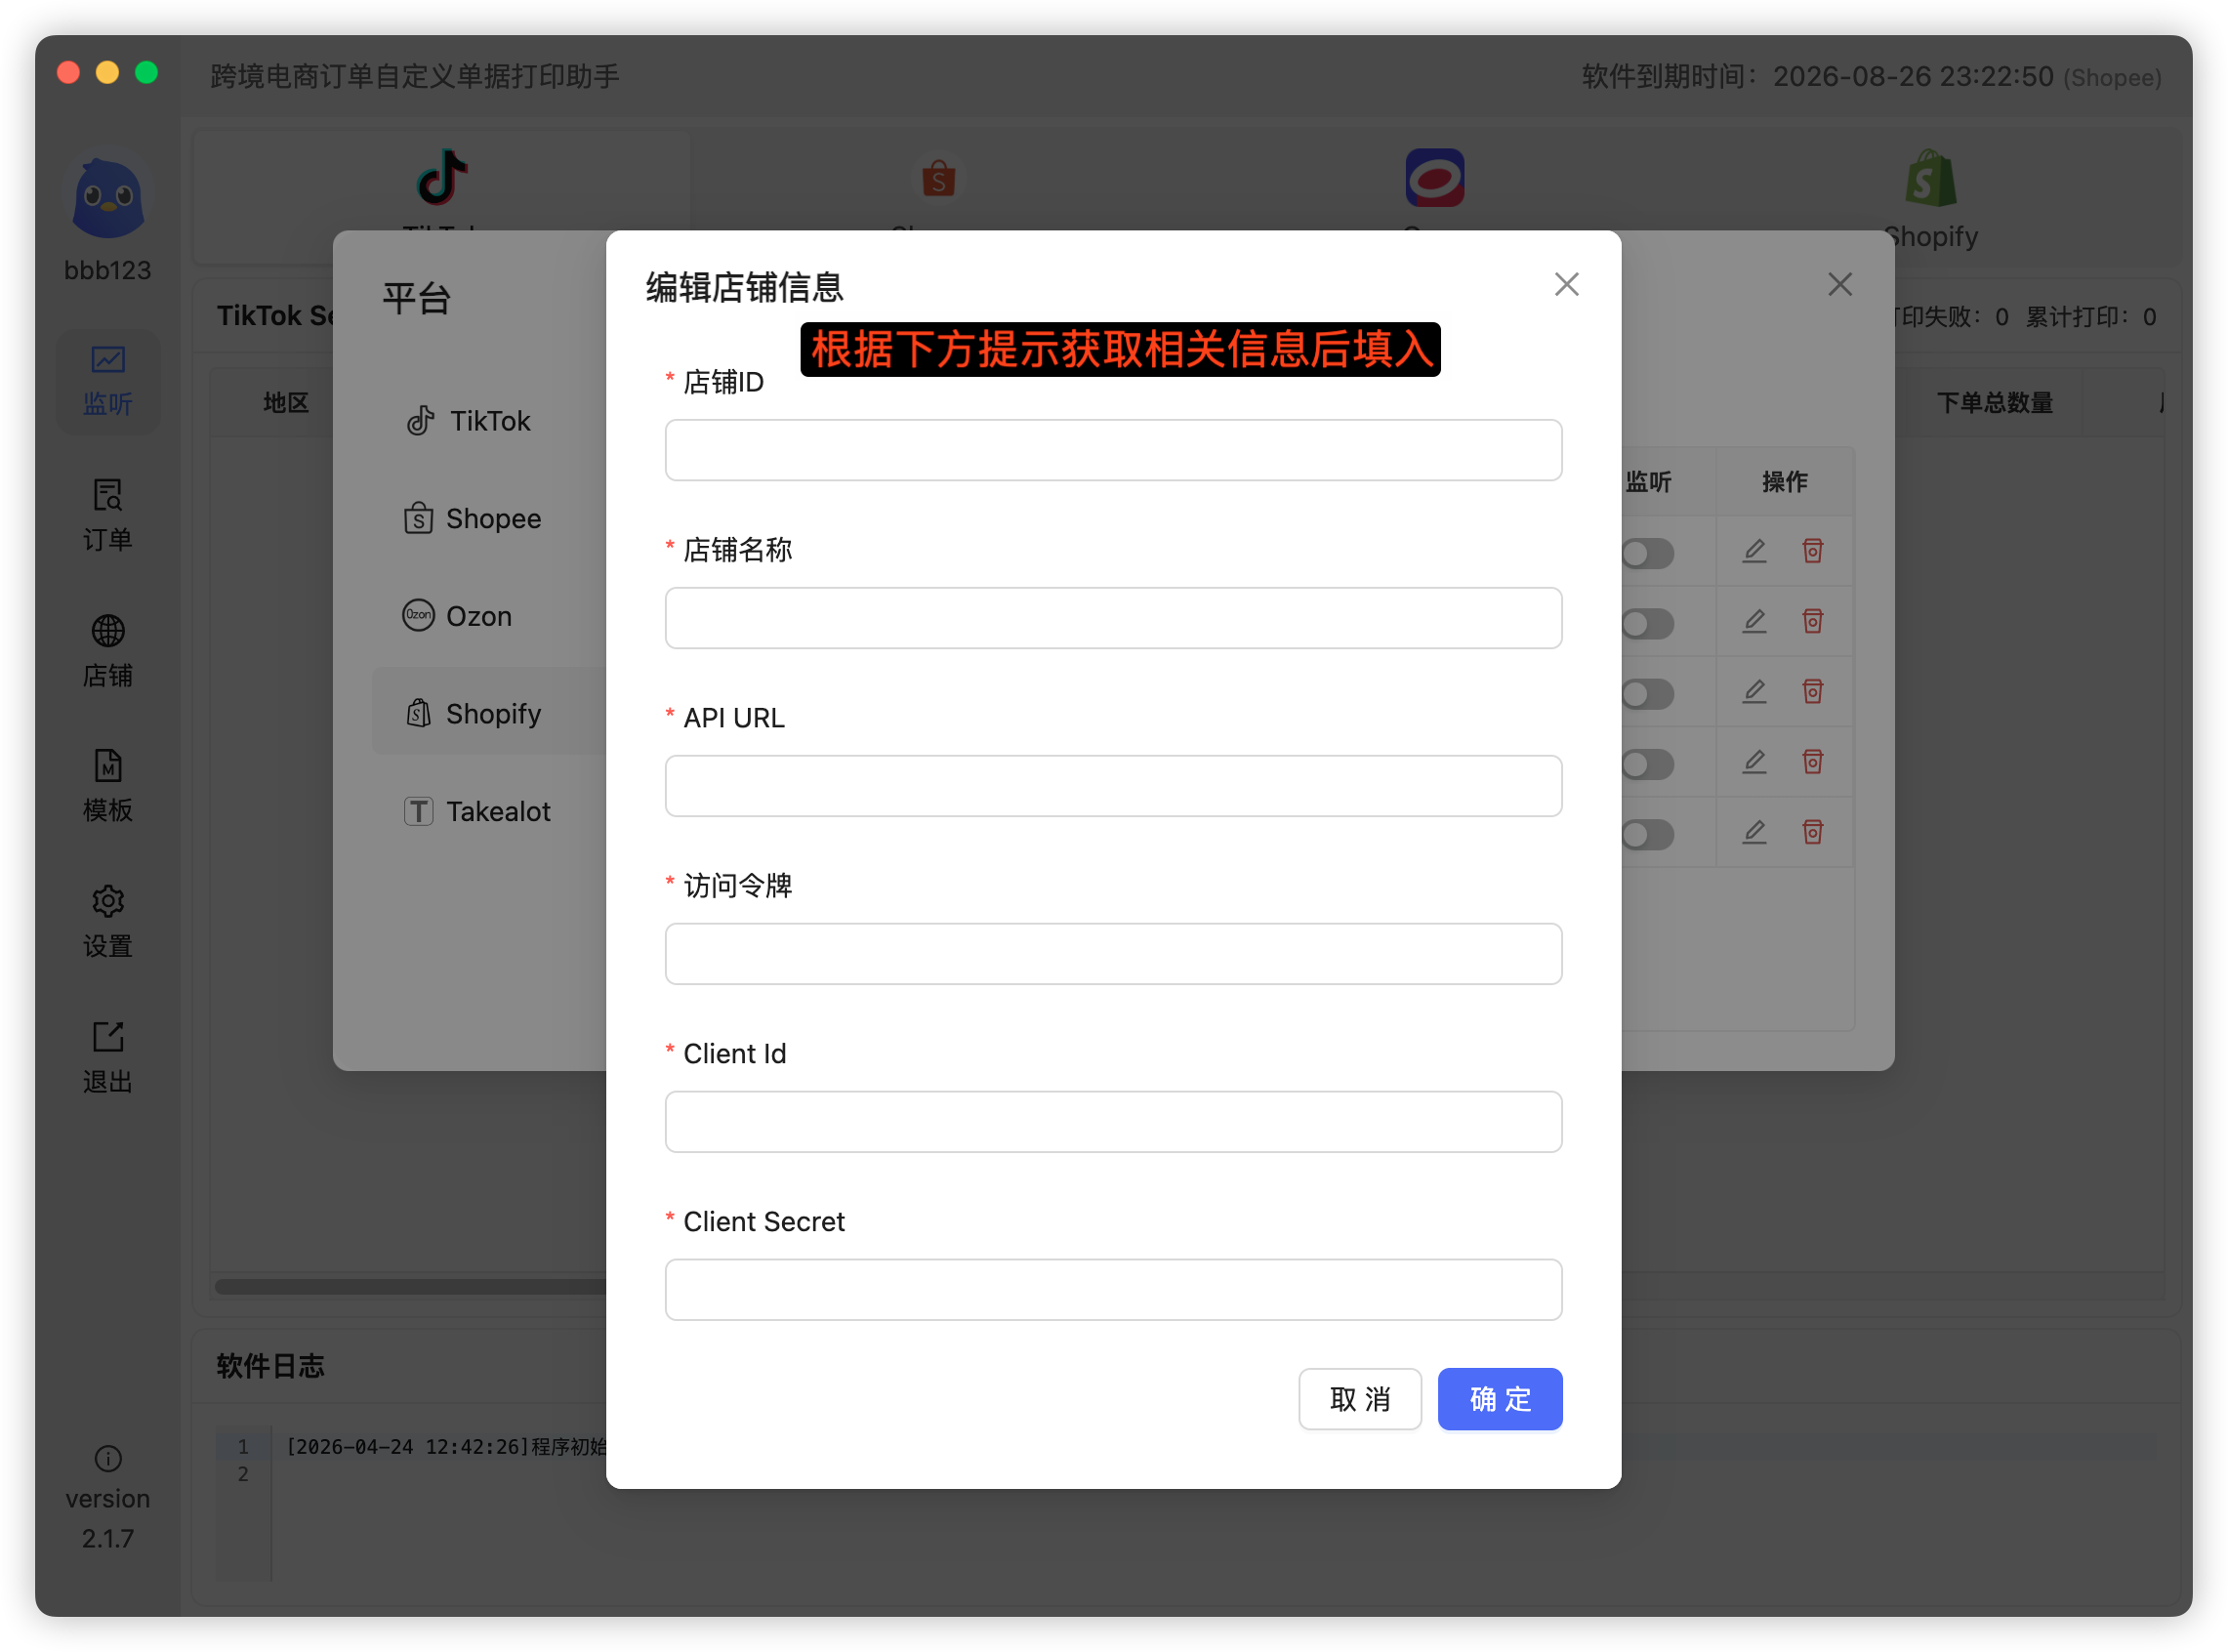Select Shopee in the platform list

pos(488,519)
